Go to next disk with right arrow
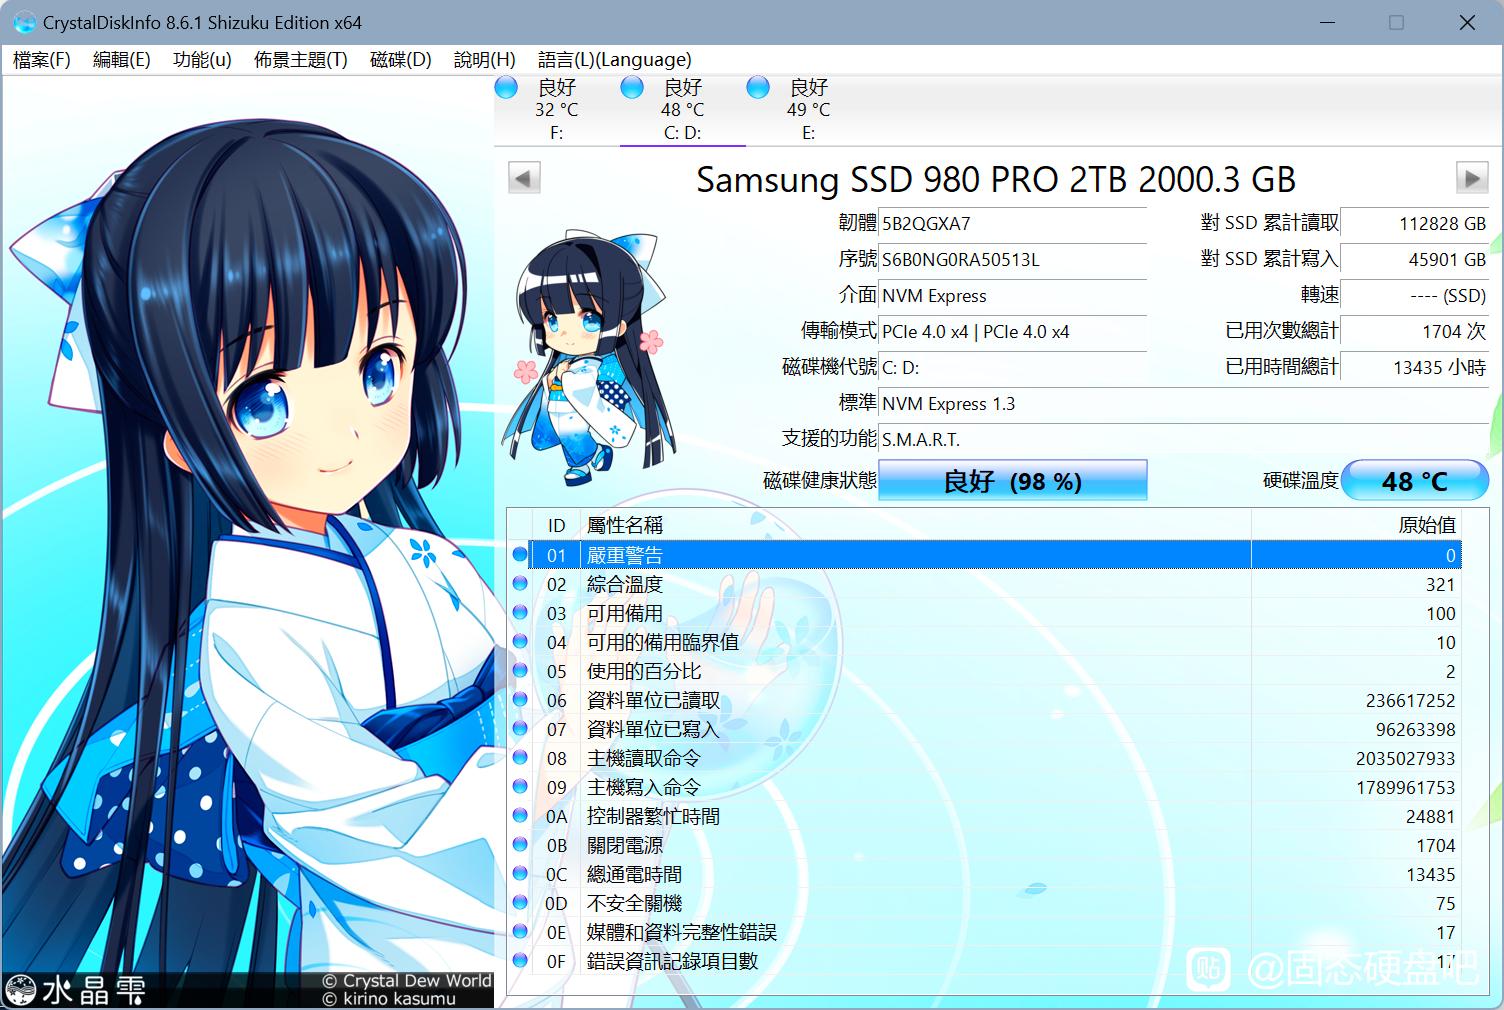Viewport: 1504px width, 1010px height. pos(1472,178)
